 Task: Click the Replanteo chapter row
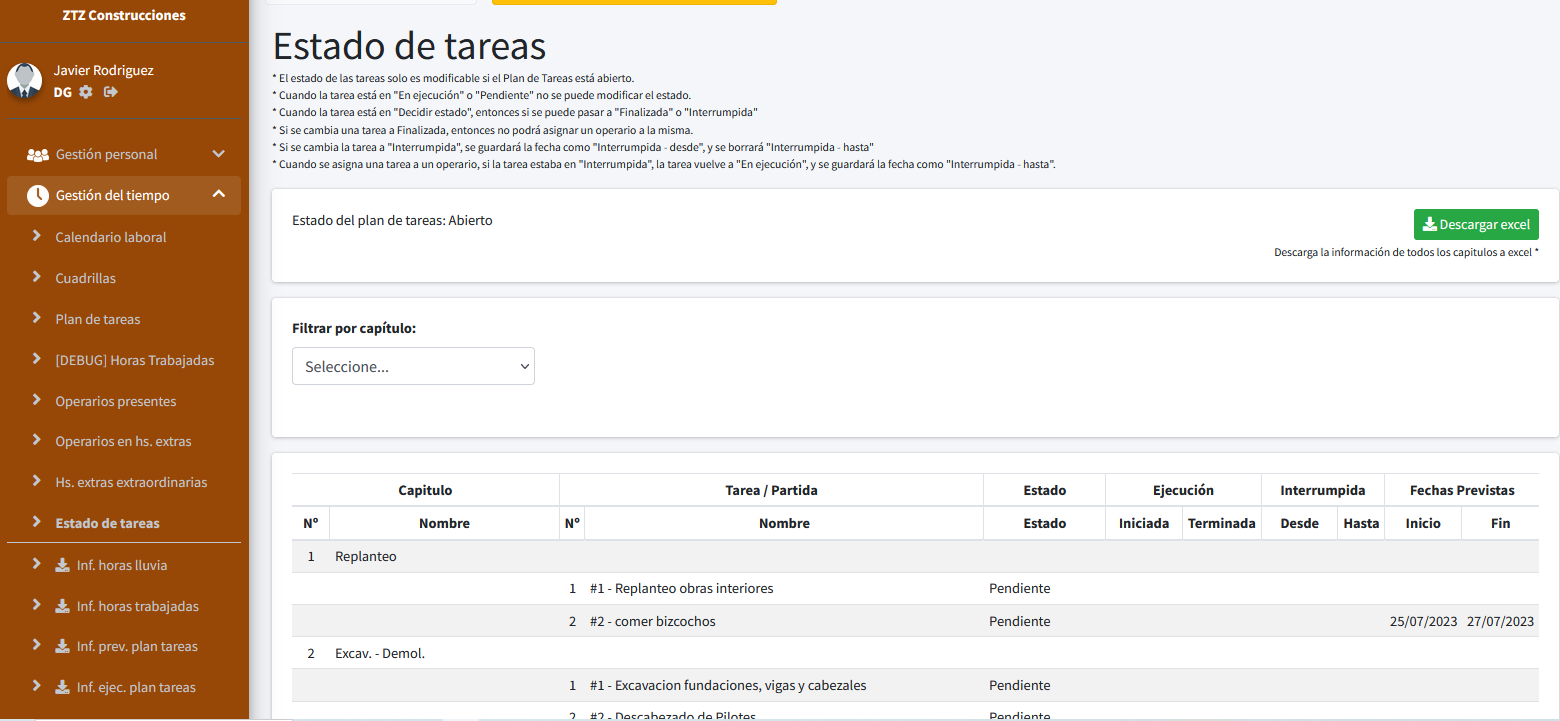pos(915,556)
